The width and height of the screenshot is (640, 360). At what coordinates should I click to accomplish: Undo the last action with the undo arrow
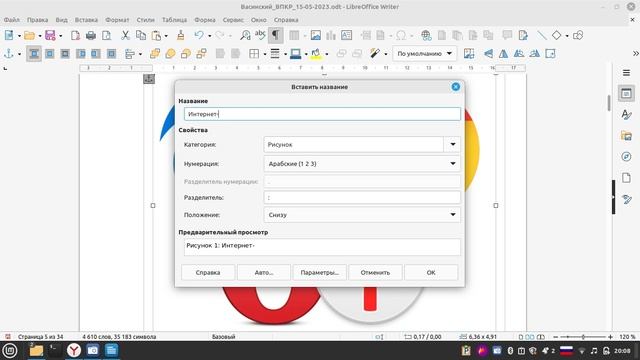199,36
